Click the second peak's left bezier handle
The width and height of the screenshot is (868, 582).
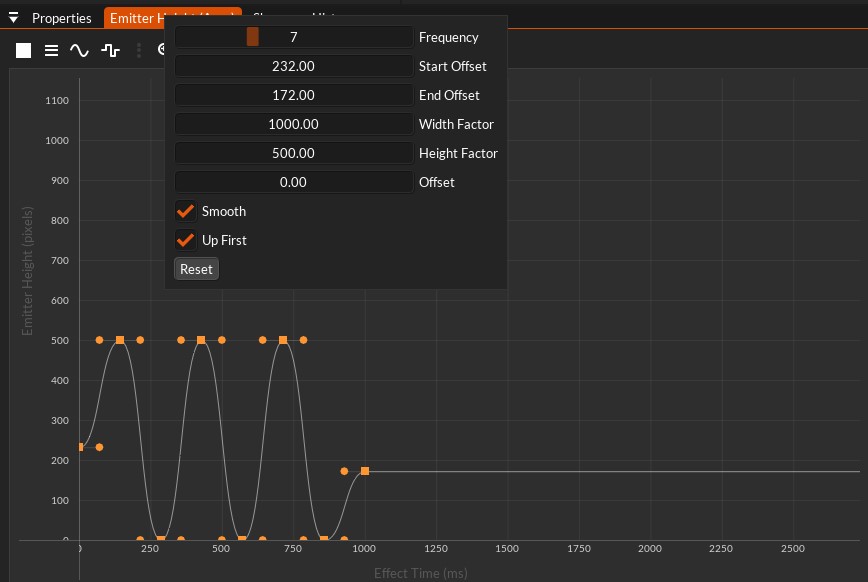point(180,340)
